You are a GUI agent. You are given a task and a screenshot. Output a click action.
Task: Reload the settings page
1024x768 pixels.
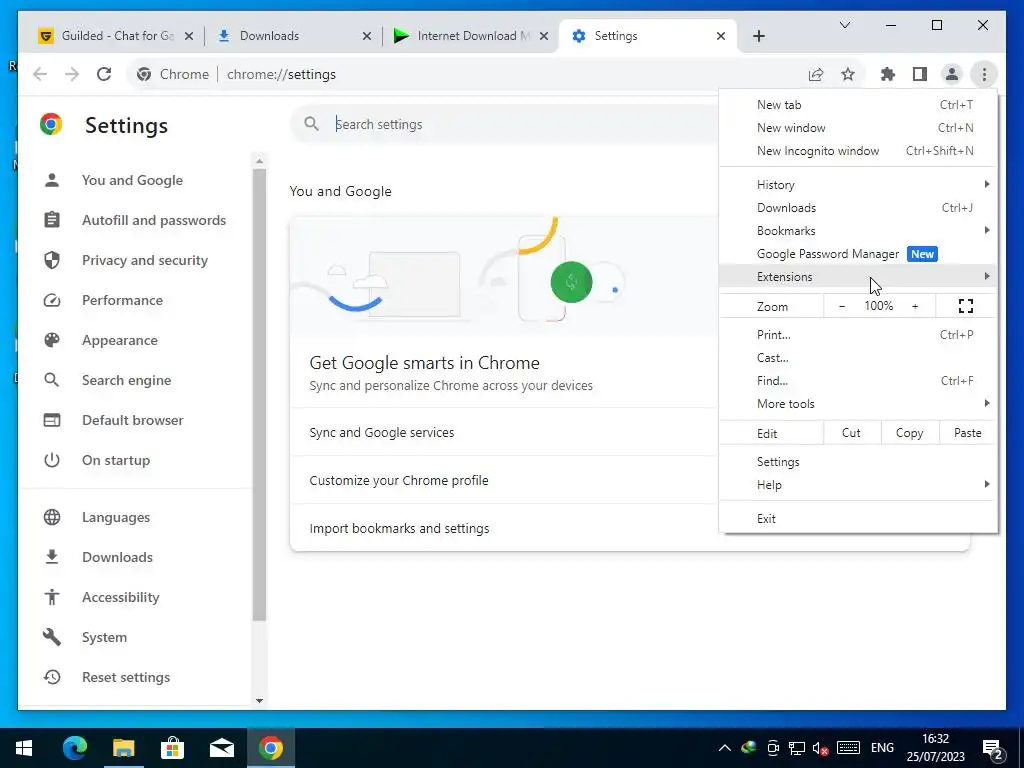pyautogui.click(x=104, y=74)
